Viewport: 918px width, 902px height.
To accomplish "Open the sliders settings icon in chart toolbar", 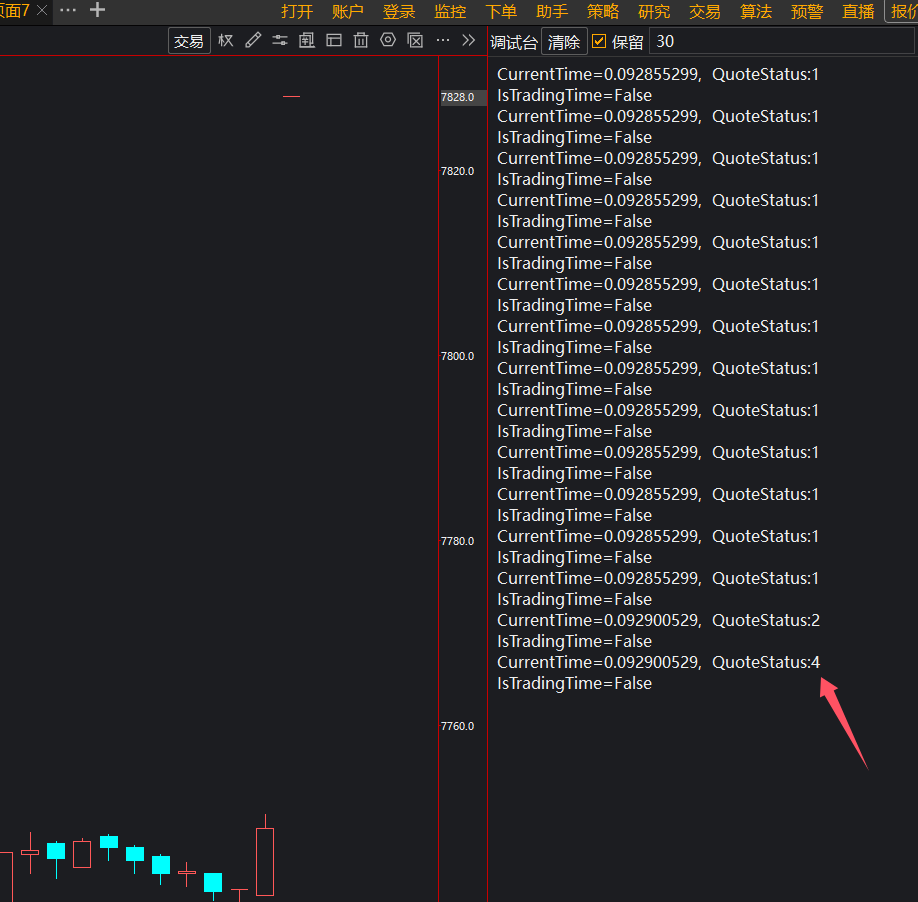I will tap(280, 41).
